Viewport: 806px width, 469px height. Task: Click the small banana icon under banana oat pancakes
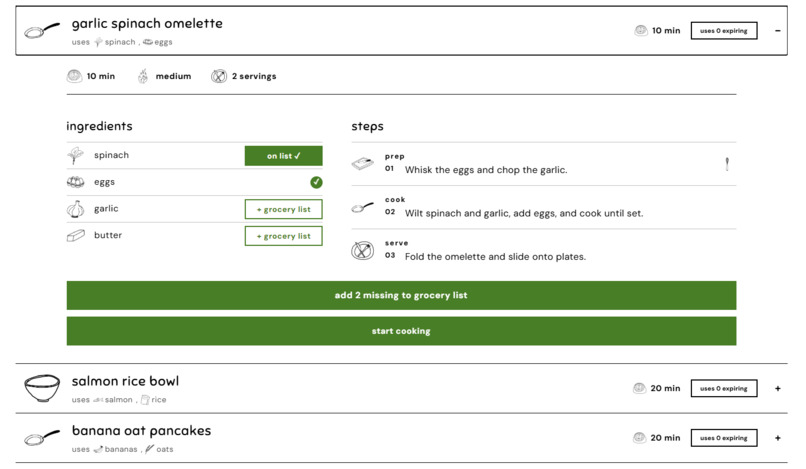point(98,449)
